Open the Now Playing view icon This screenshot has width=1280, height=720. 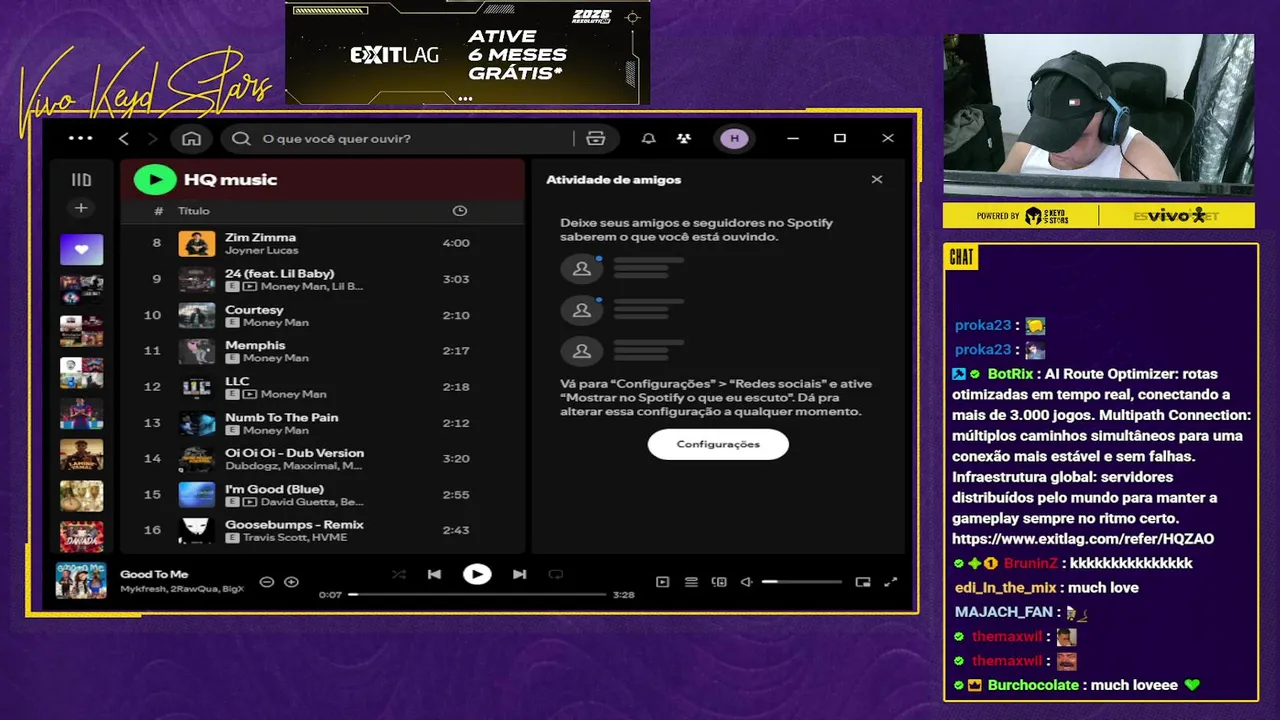[x=662, y=582]
